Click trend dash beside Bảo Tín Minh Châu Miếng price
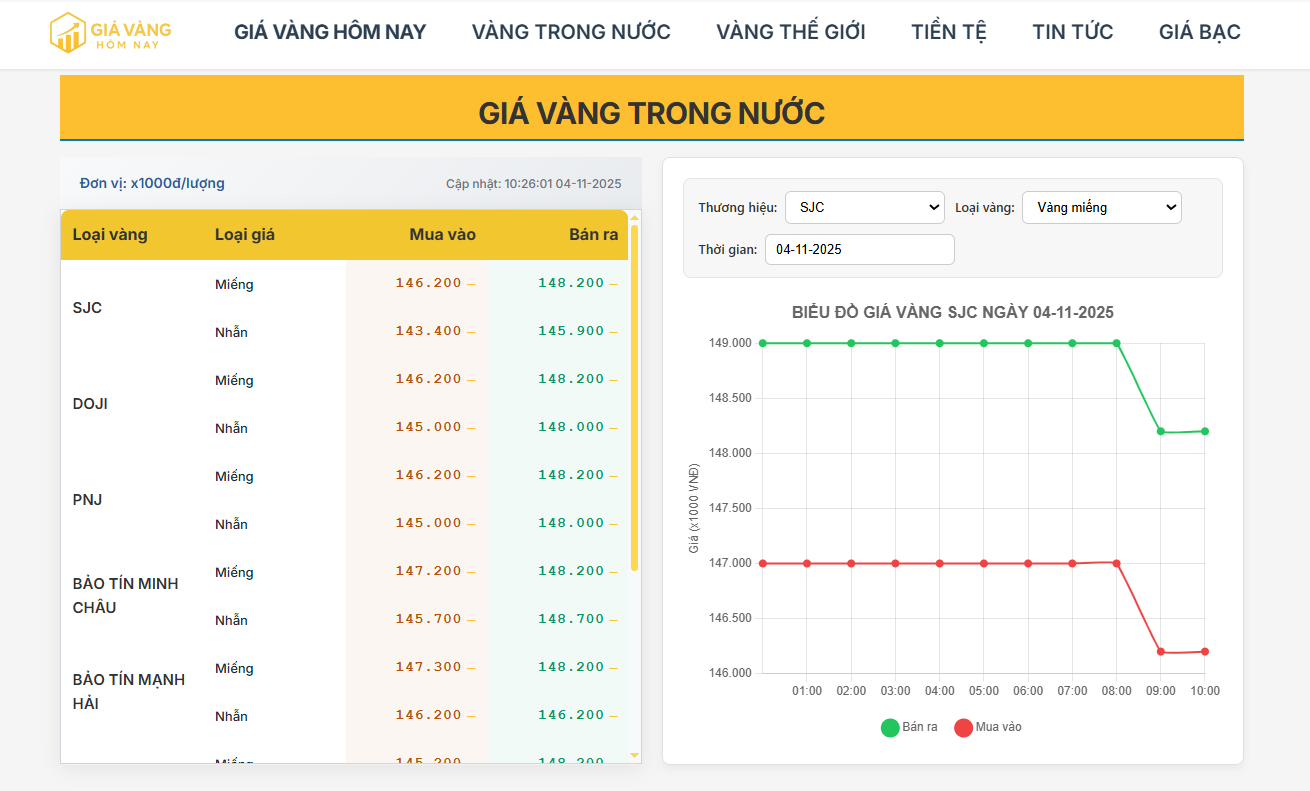Viewport: 1310px width, 791px height. pos(470,572)
